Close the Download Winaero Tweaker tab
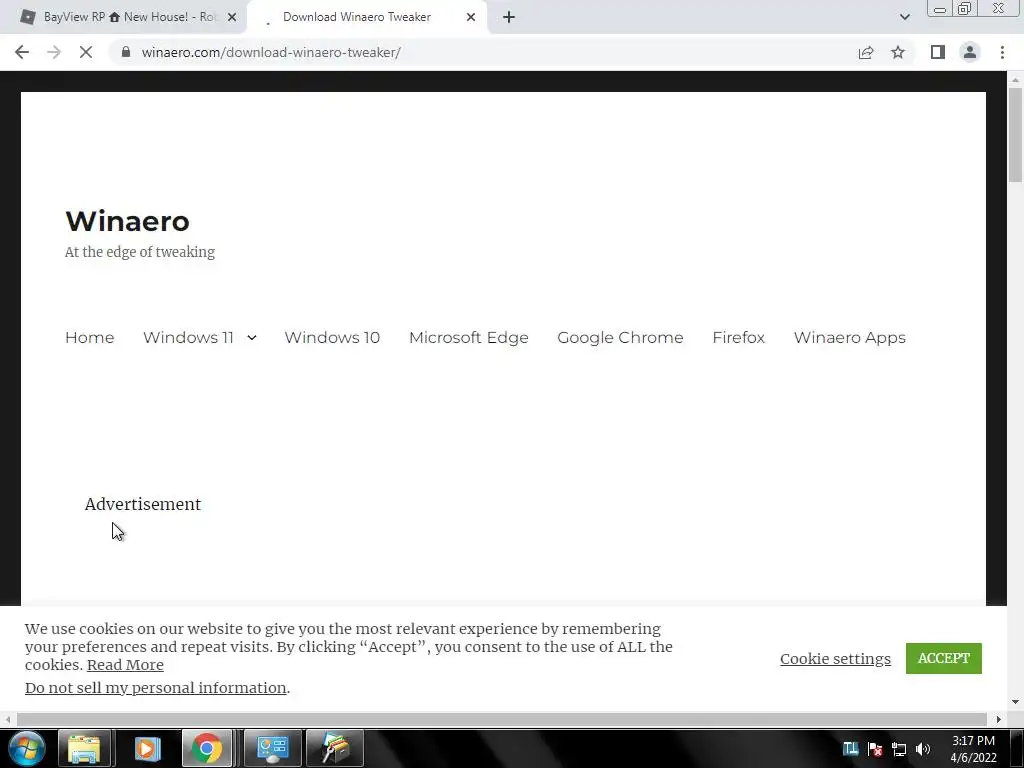1024x768 pixels. coord(471,17)
